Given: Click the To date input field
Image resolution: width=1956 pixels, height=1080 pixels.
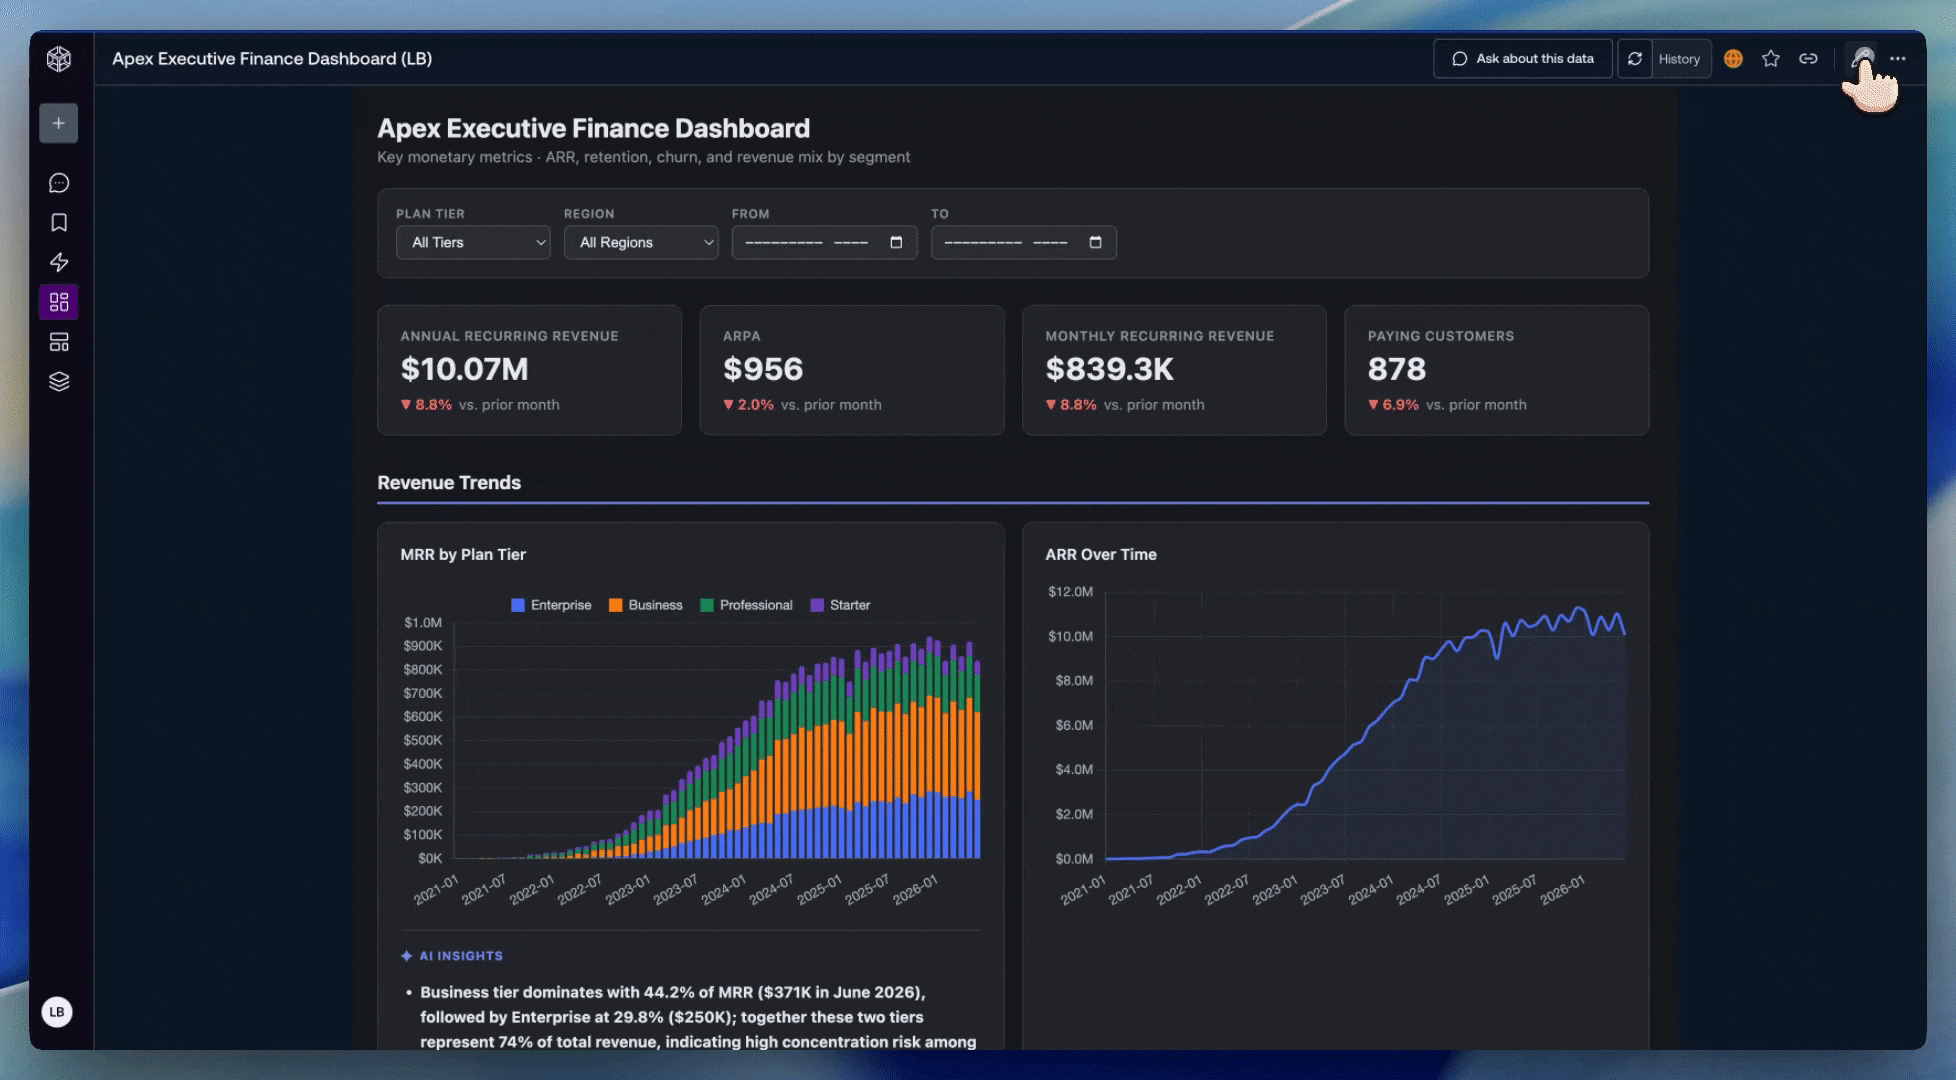Looking at the screenshot, I should (1023, 242).
